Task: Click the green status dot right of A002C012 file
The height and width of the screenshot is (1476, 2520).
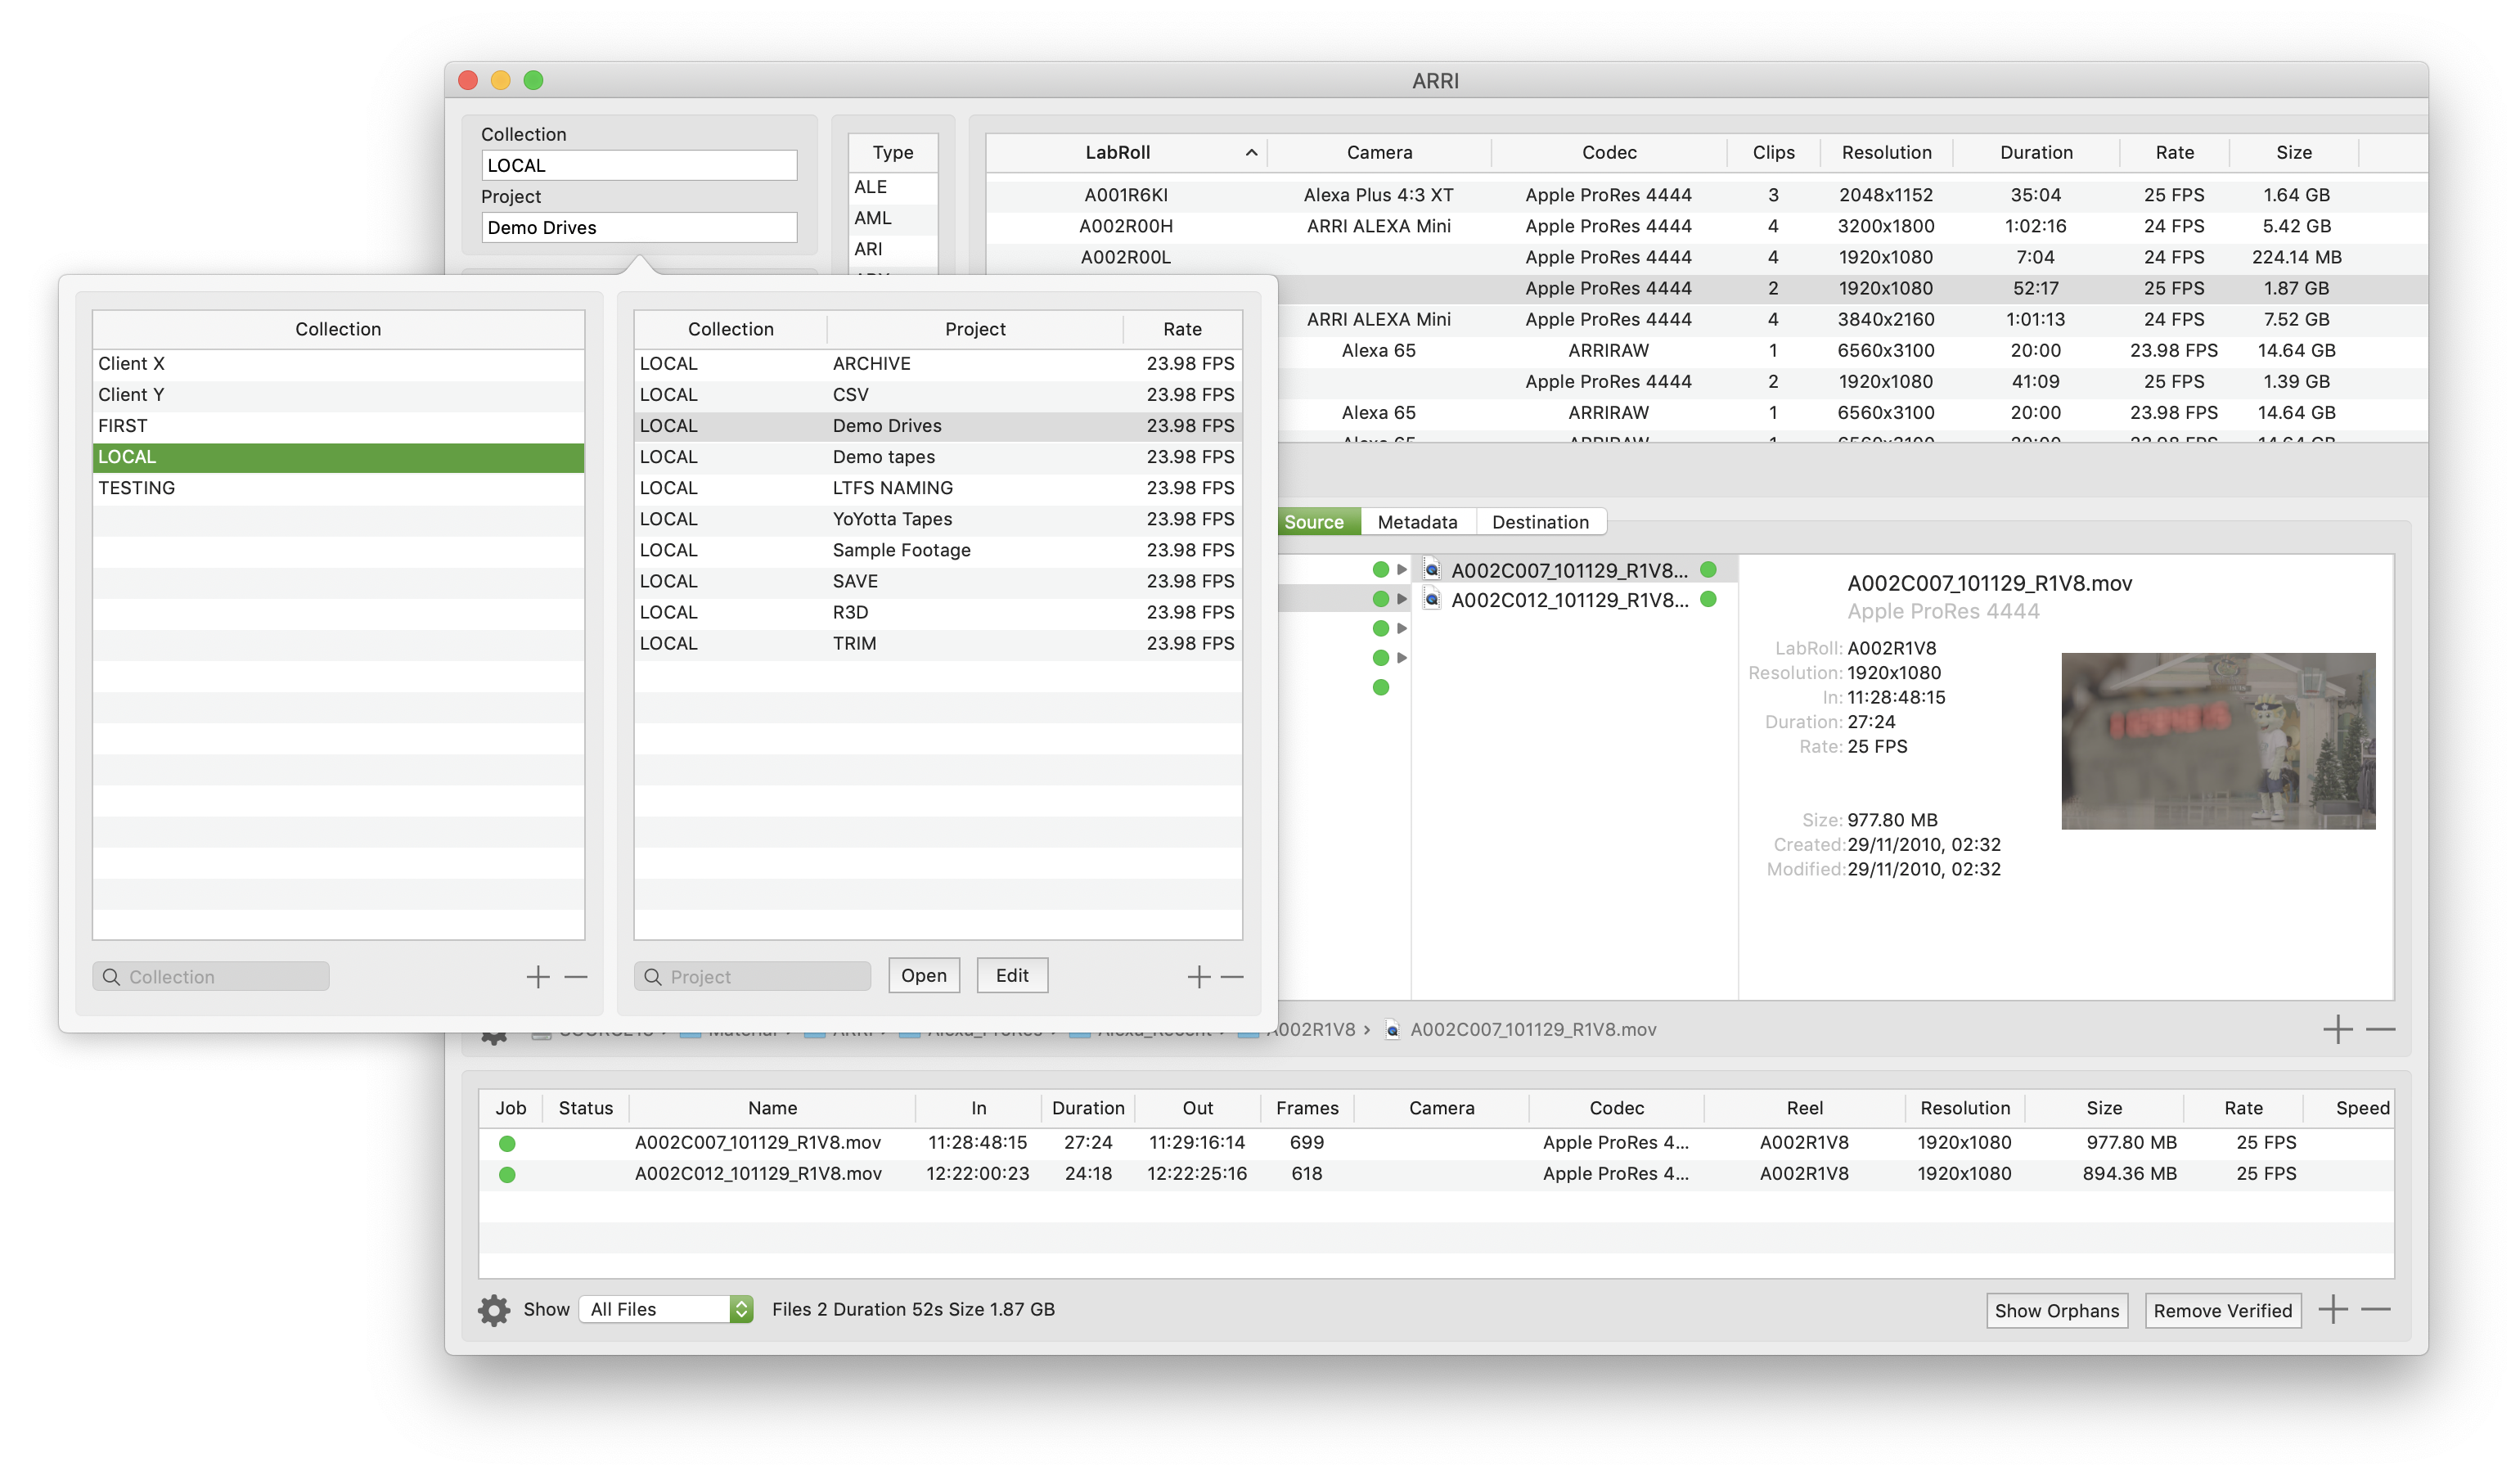Action: click(x=1709, y=599)
